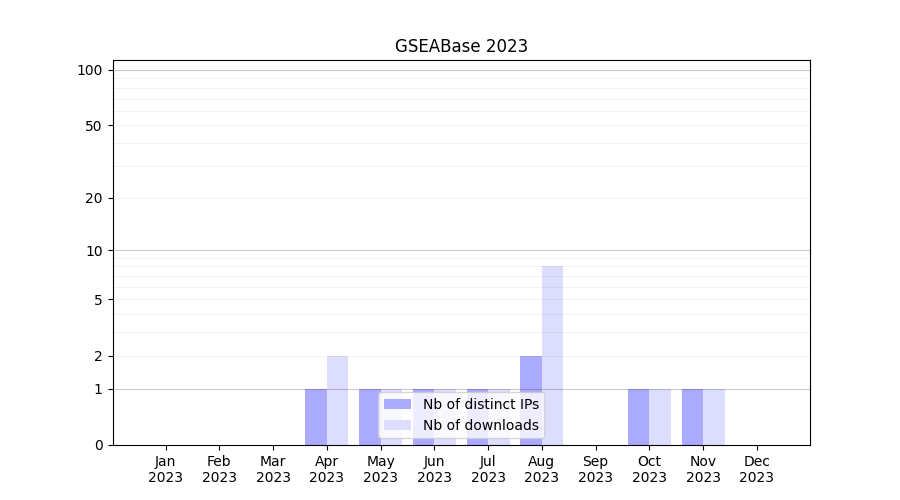The image size is (900, 500).
Task: Click the Oct 2023 downloads bar
Action: click(x=660, y=417)
